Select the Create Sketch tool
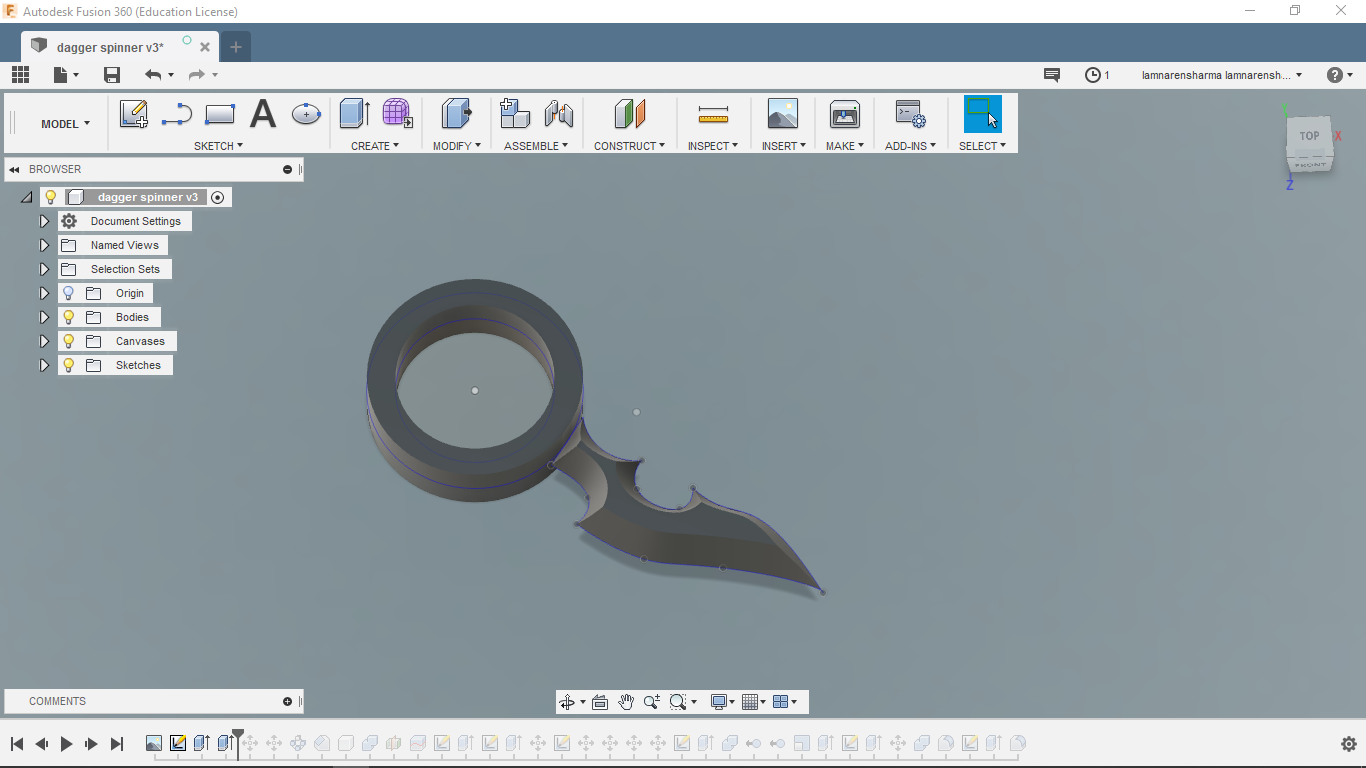Image resolution: width=1366 pixels, height=768 pixels. 134,114
